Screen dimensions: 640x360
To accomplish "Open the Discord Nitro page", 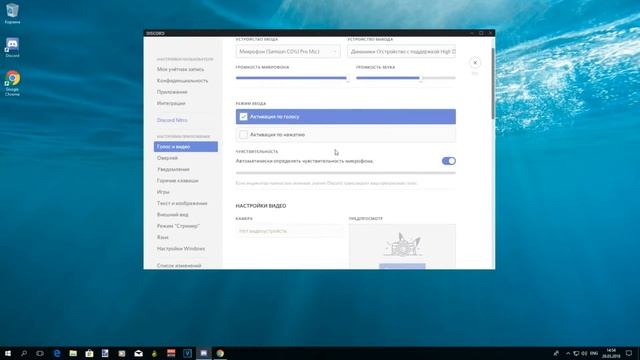I will 172,120.
